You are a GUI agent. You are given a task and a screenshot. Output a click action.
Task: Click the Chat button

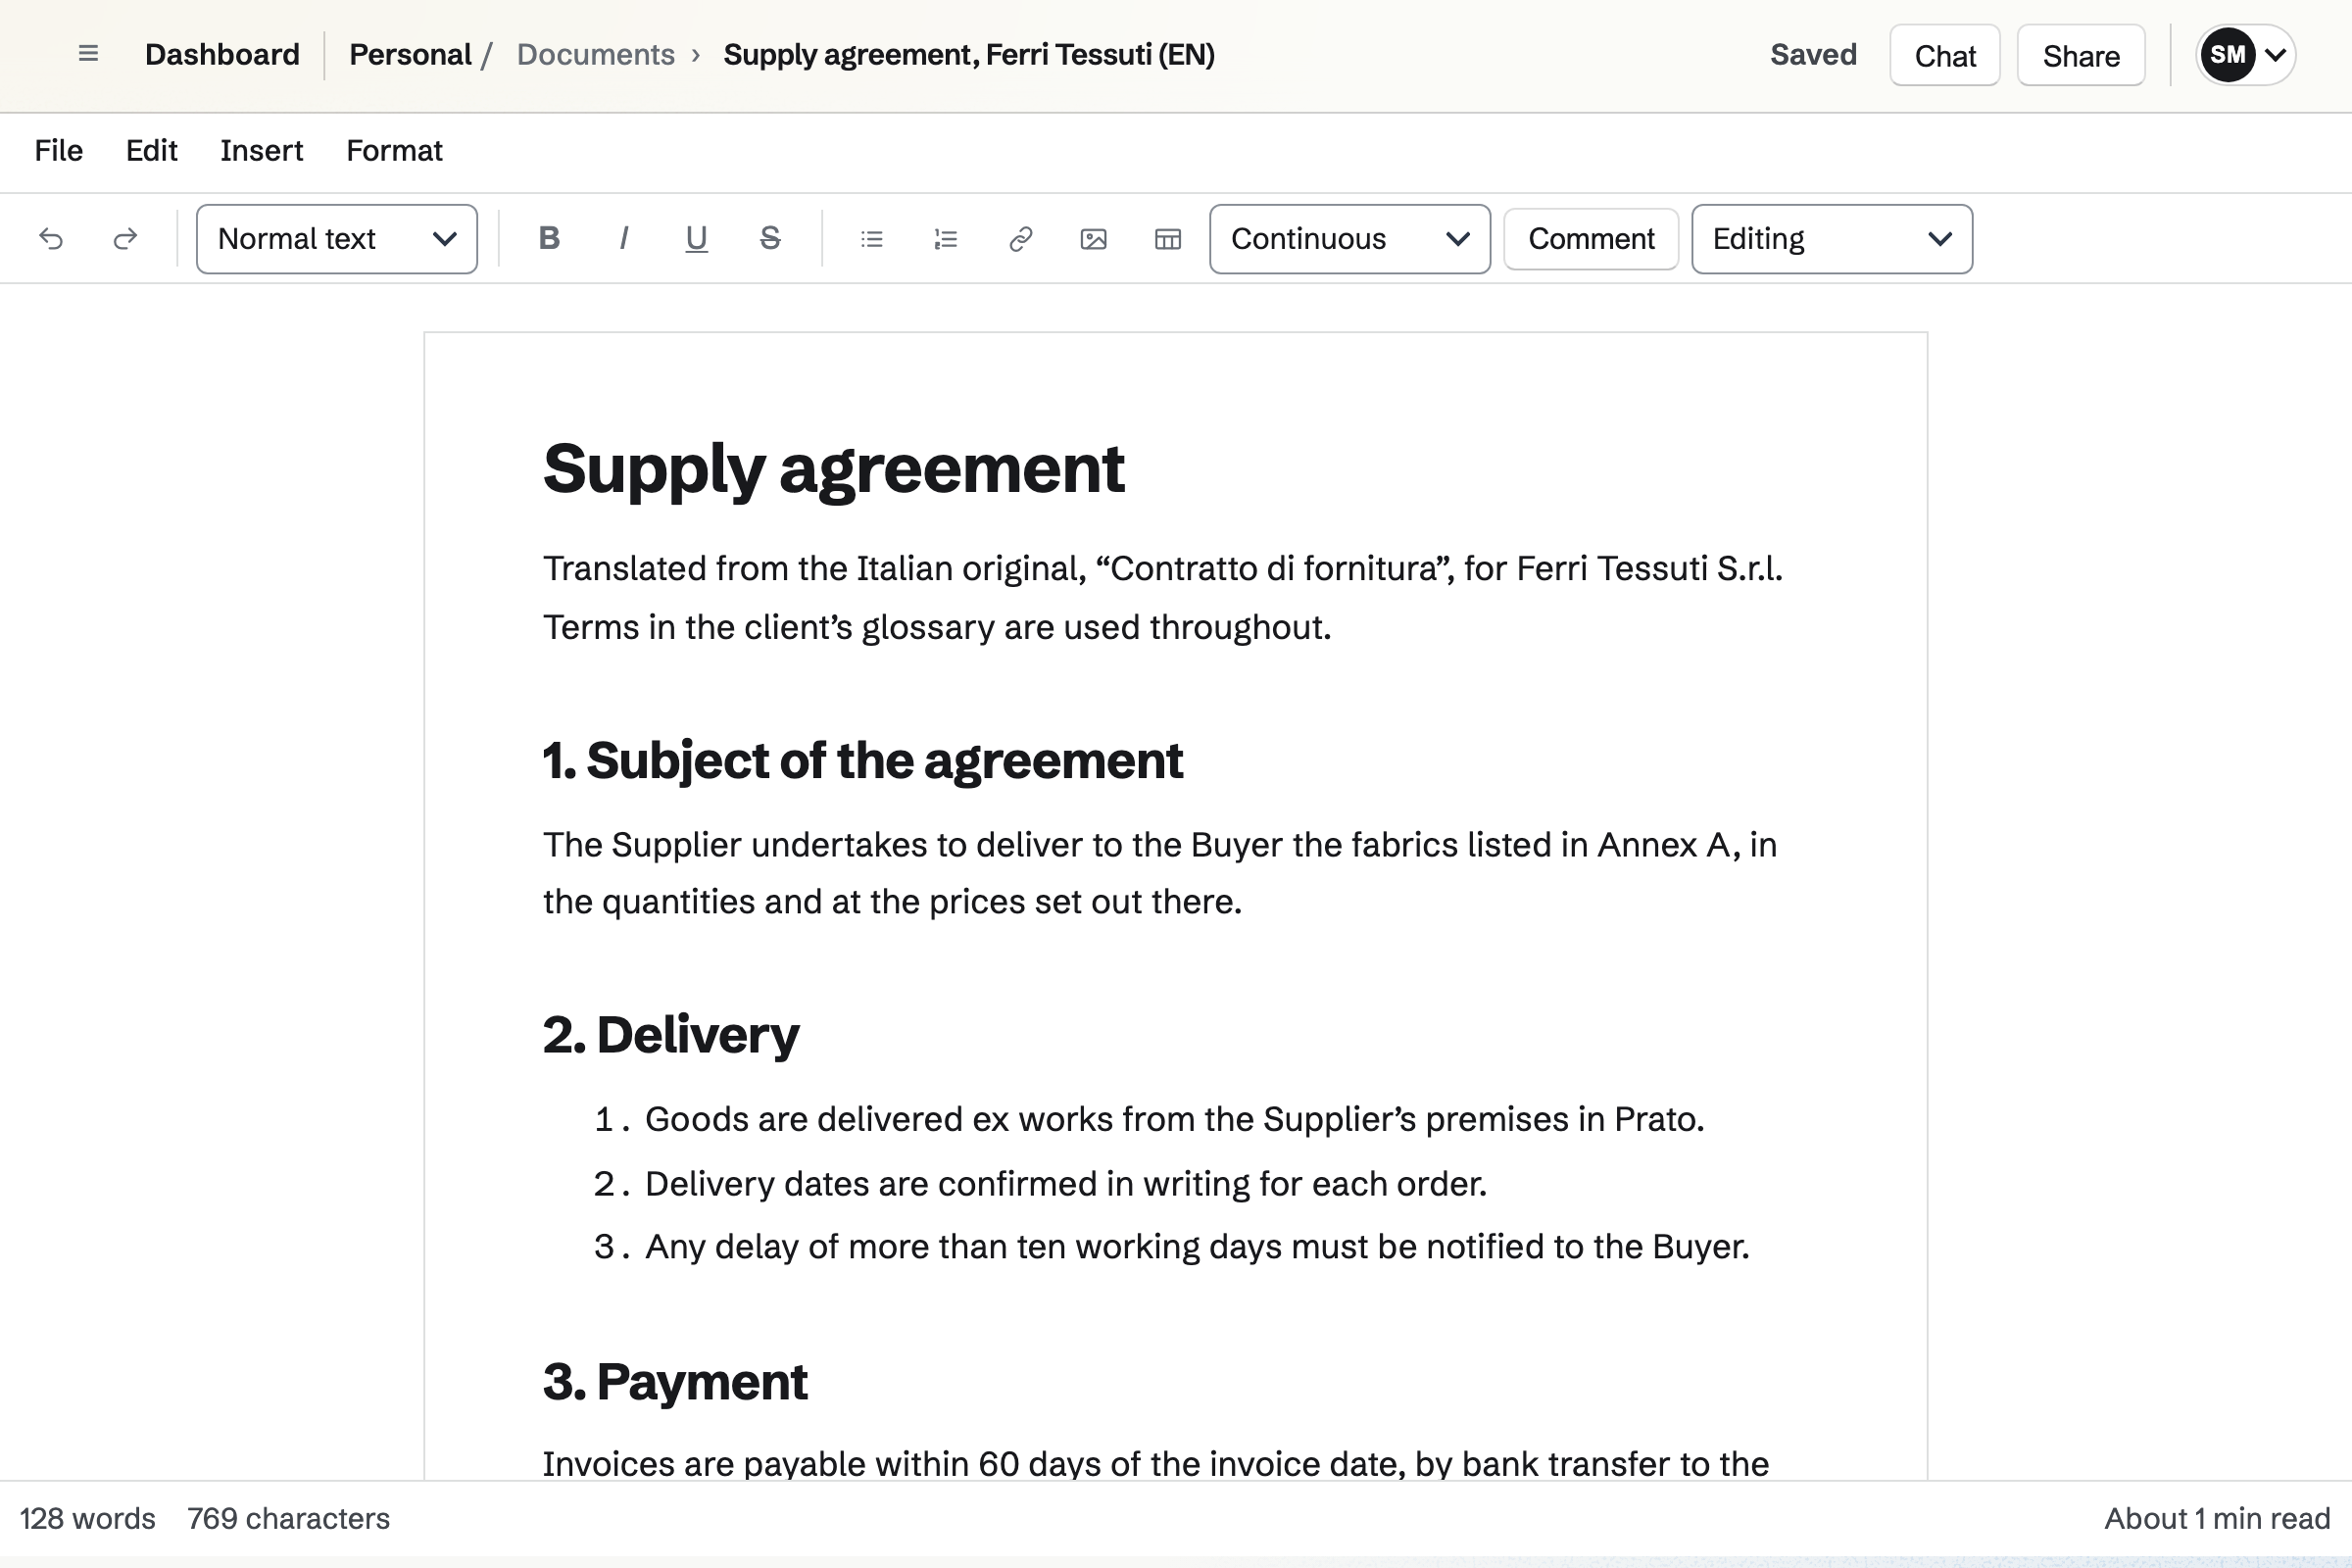(1945, 55)
